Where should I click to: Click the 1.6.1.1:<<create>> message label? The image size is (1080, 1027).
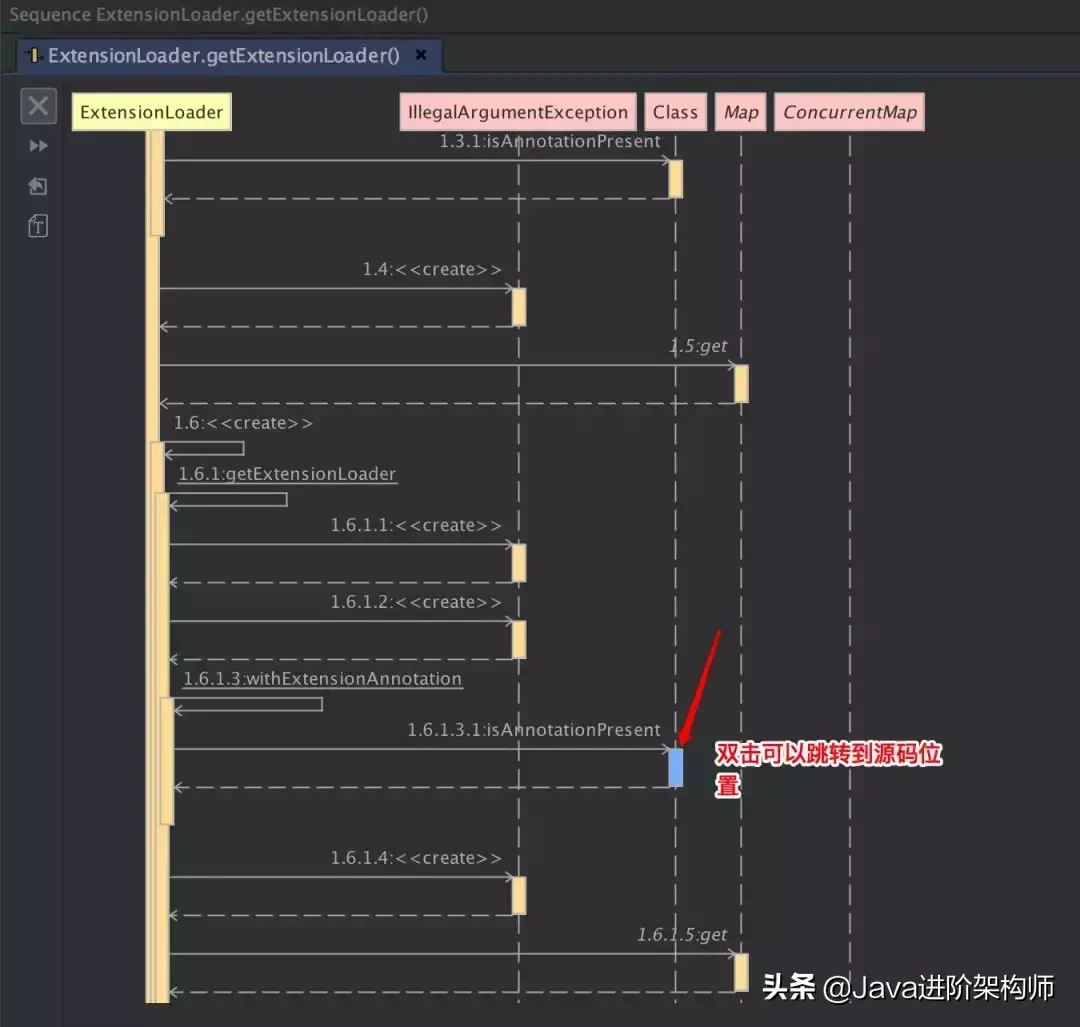tap(416, 525)
